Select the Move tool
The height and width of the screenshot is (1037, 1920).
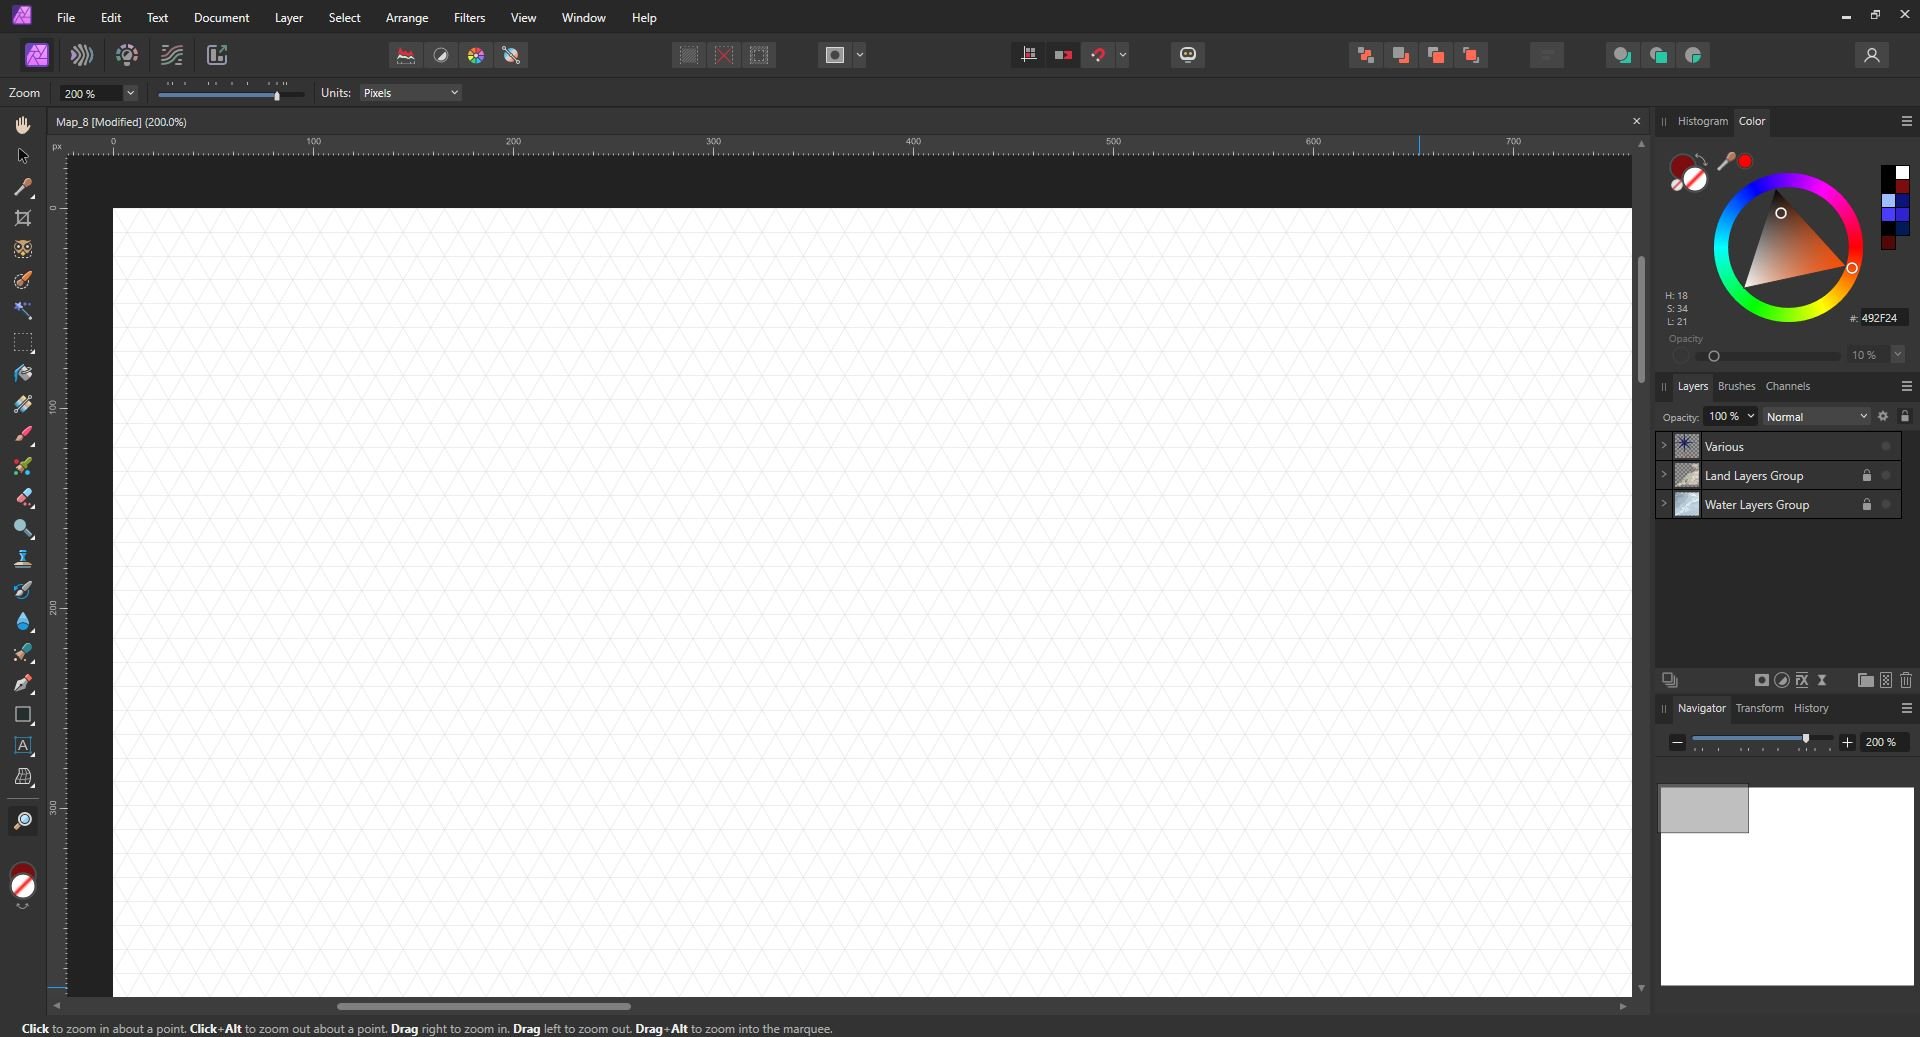pos(23,156)
